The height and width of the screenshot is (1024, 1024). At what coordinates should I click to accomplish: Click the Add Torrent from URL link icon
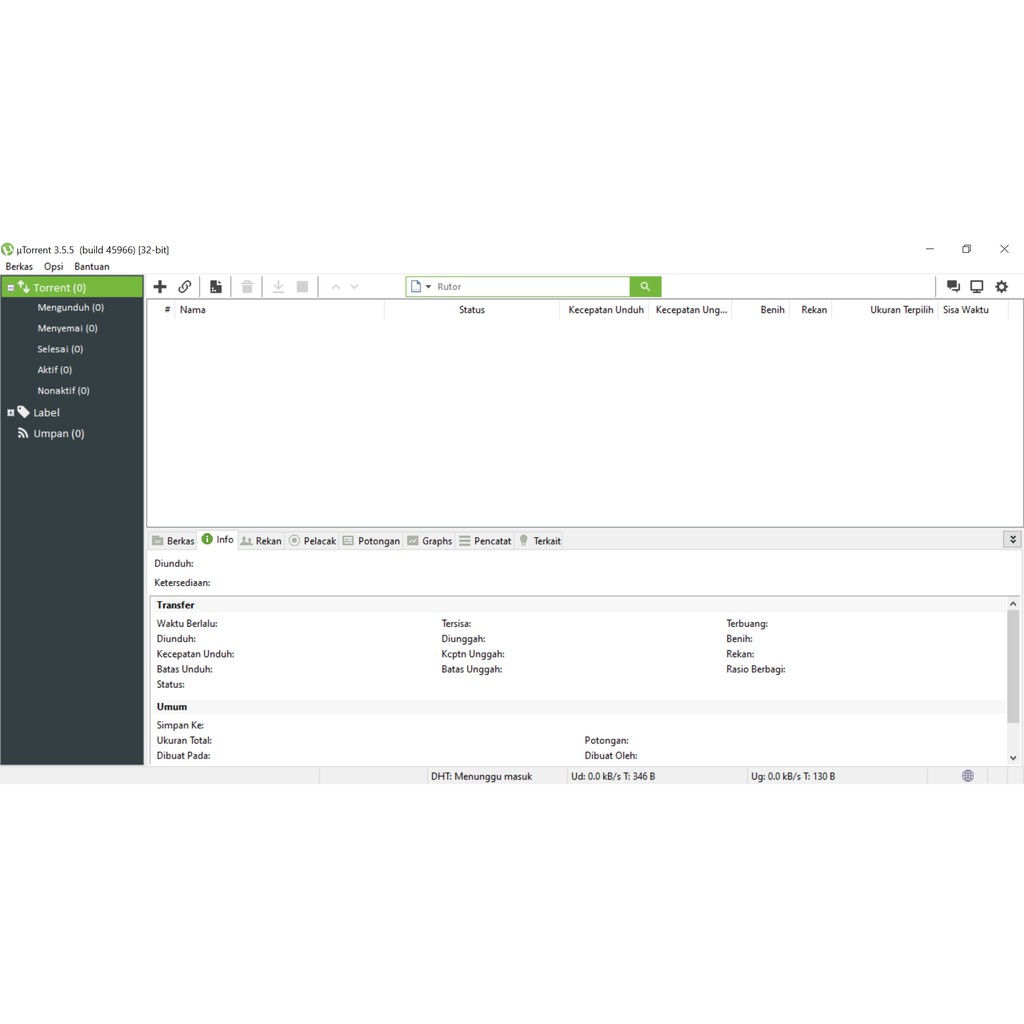[185, 287]
